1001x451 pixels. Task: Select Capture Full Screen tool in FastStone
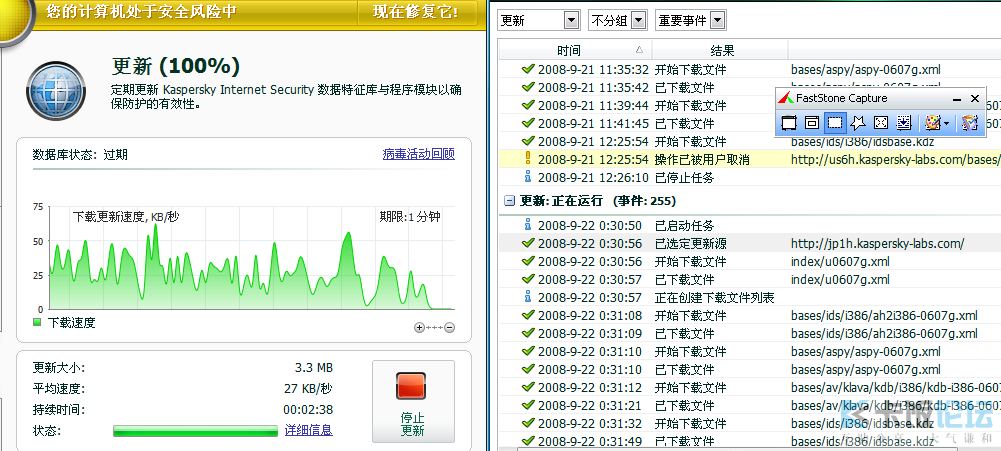point(881,123)
